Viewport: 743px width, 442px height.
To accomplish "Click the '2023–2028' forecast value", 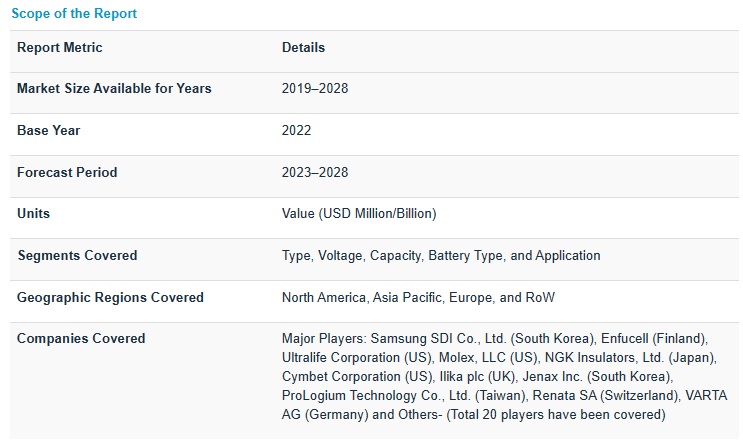I will pyautogui.click(x=315, y=172).
